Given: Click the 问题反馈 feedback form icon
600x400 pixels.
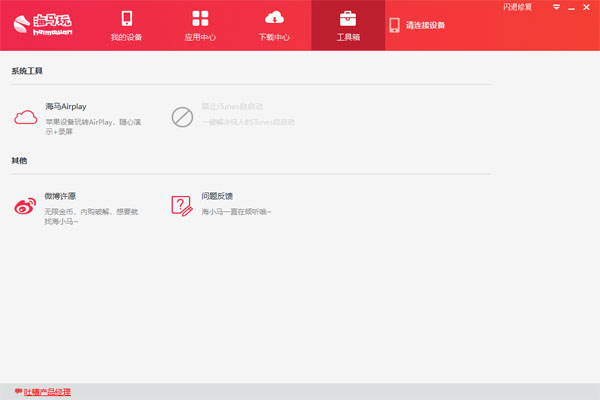Looking at the screenshot, I should click(x=181, y=206).
